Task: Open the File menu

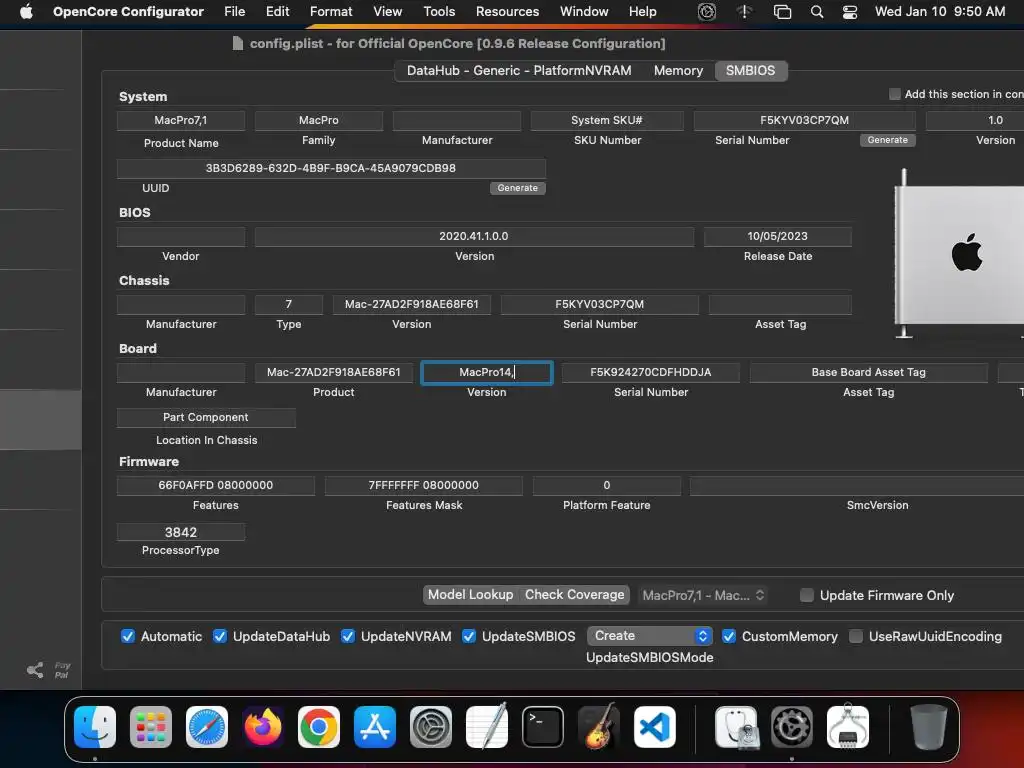Action: click(x=234, y=12)
